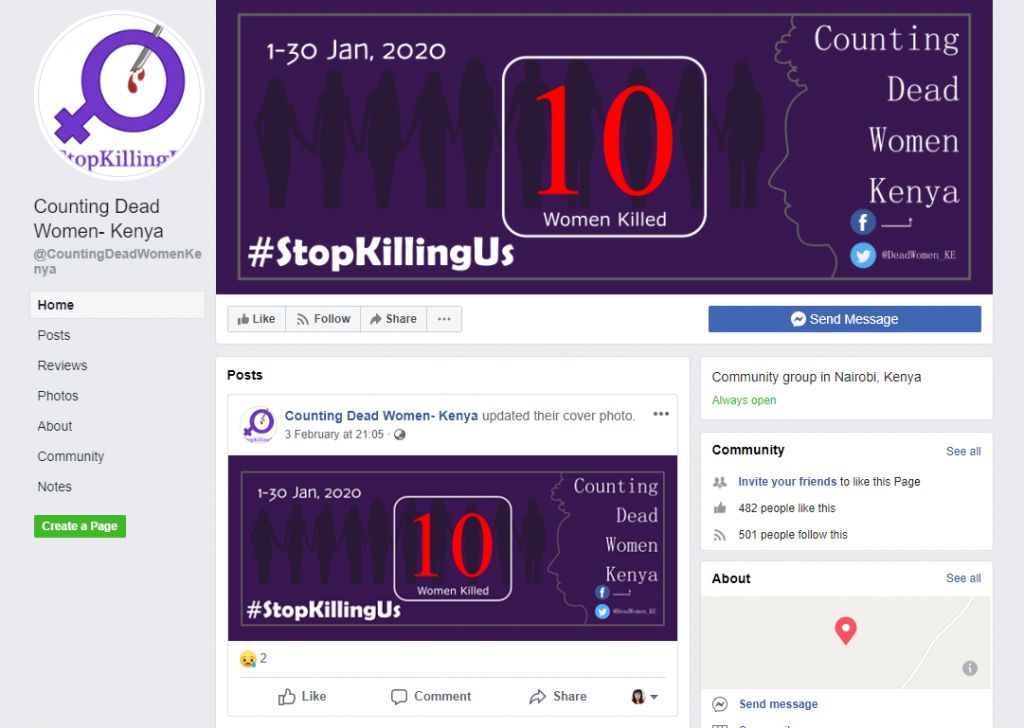The height and width of the screenshot is (728, 1024).
Task: Open the cover photo image in the post
Action: 453,548
